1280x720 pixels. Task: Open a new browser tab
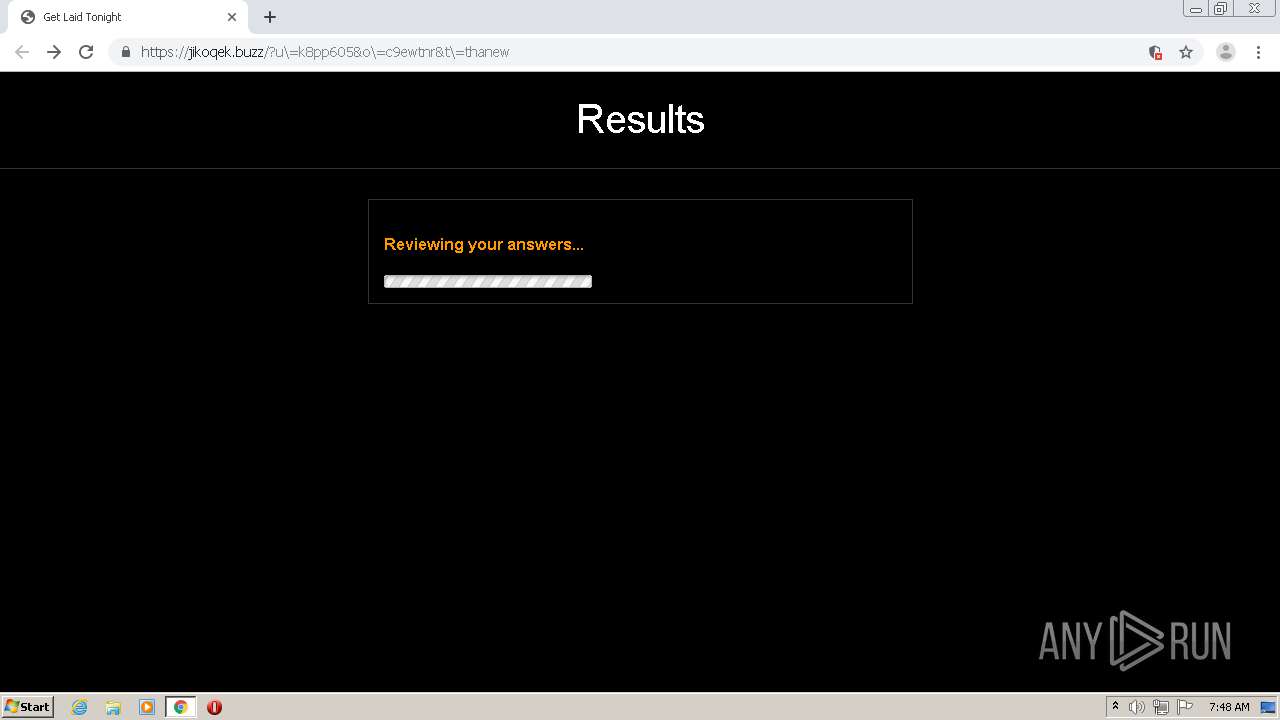(270, 17)
